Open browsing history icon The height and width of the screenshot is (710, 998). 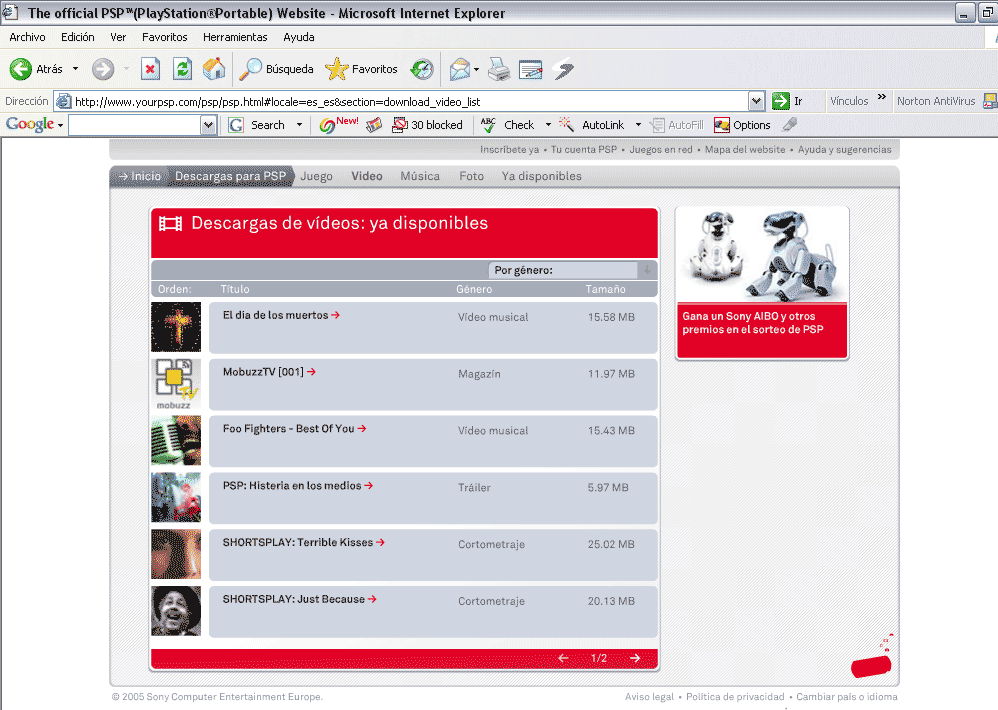point(422,69)
